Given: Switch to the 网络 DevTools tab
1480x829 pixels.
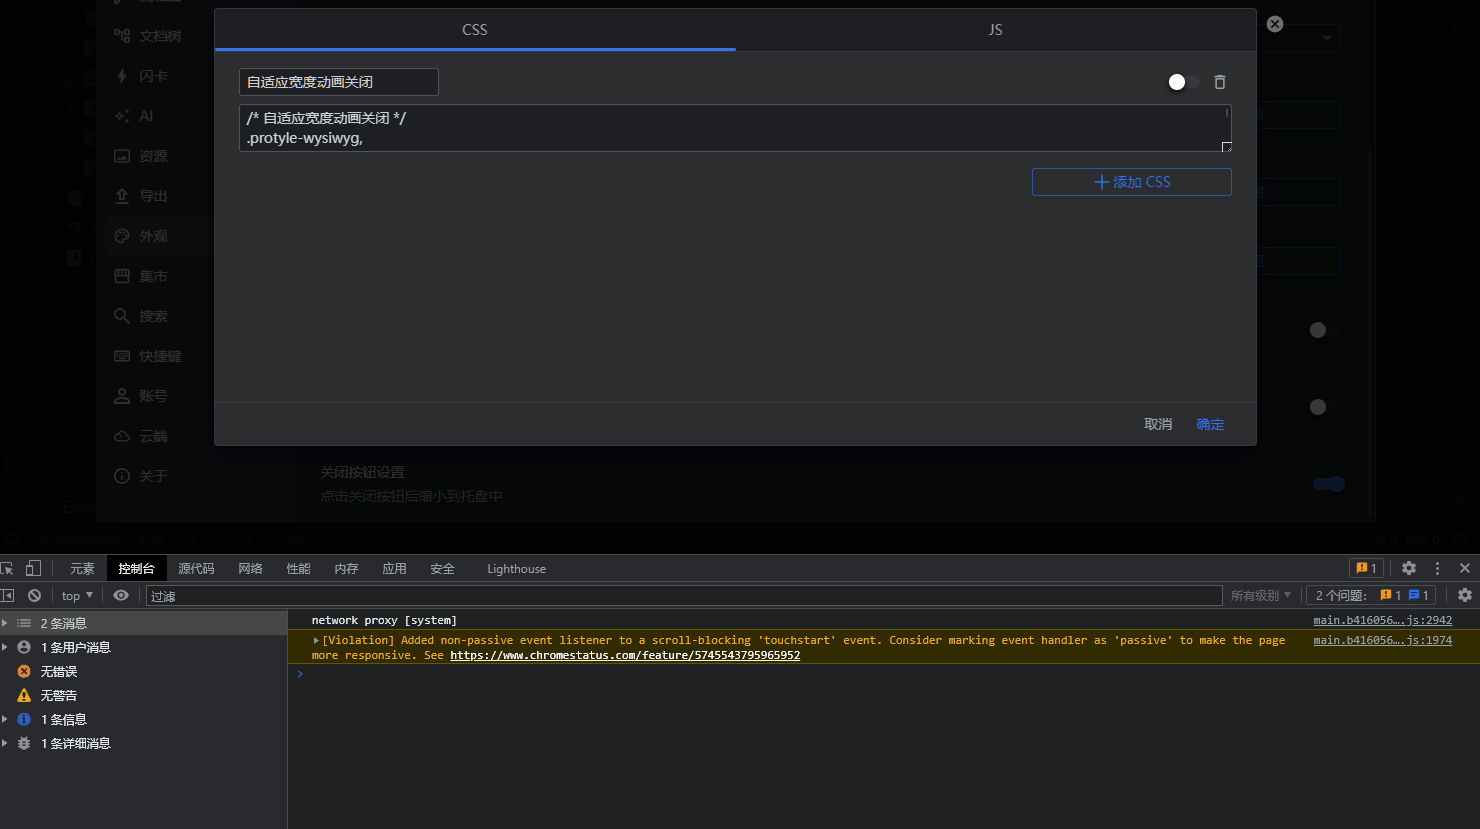Looking at the screenshot, I should 250,568.
